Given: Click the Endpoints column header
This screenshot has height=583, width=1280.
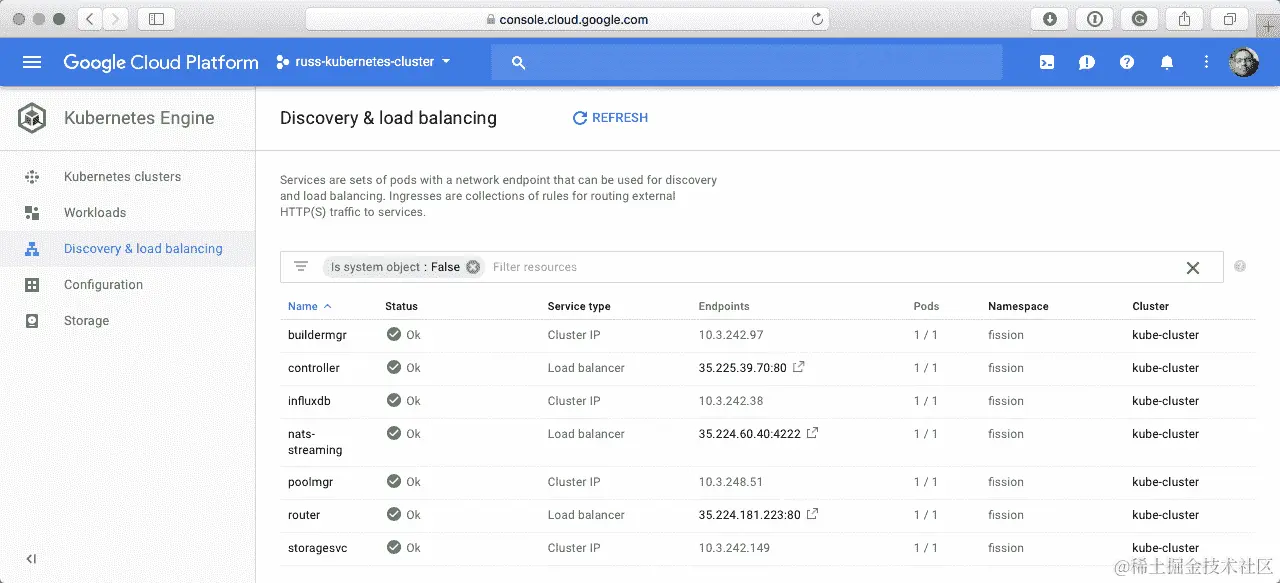Looking at the screenshot, I should click(x=724, y=306).
